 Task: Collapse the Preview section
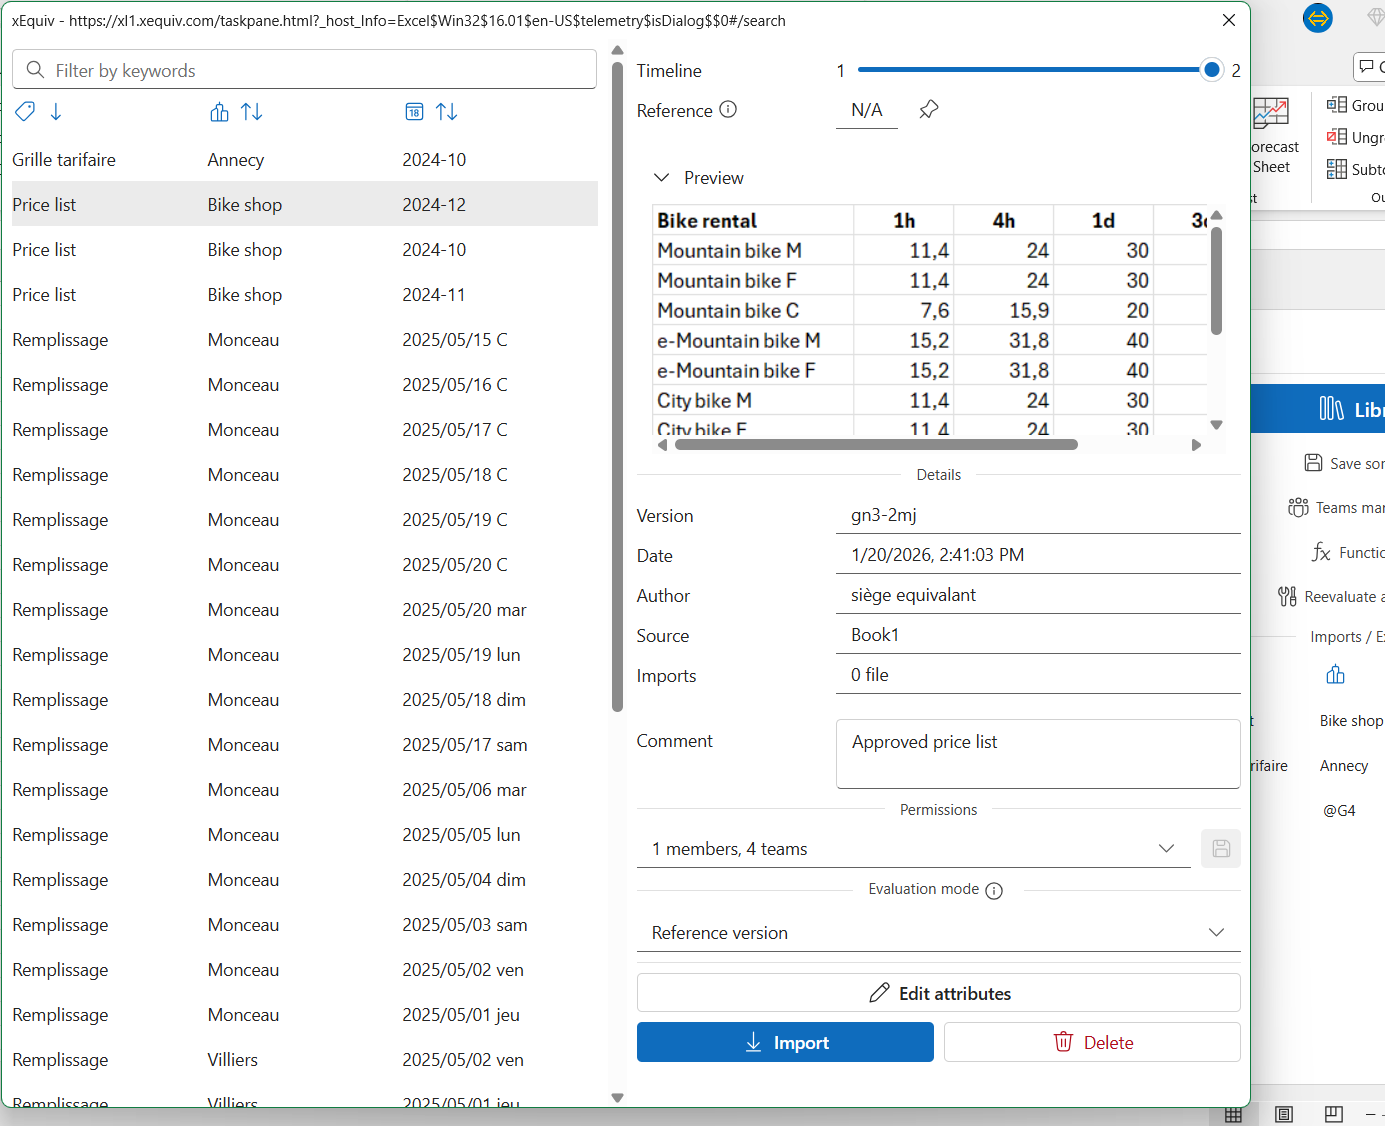[x=661, y=178]
